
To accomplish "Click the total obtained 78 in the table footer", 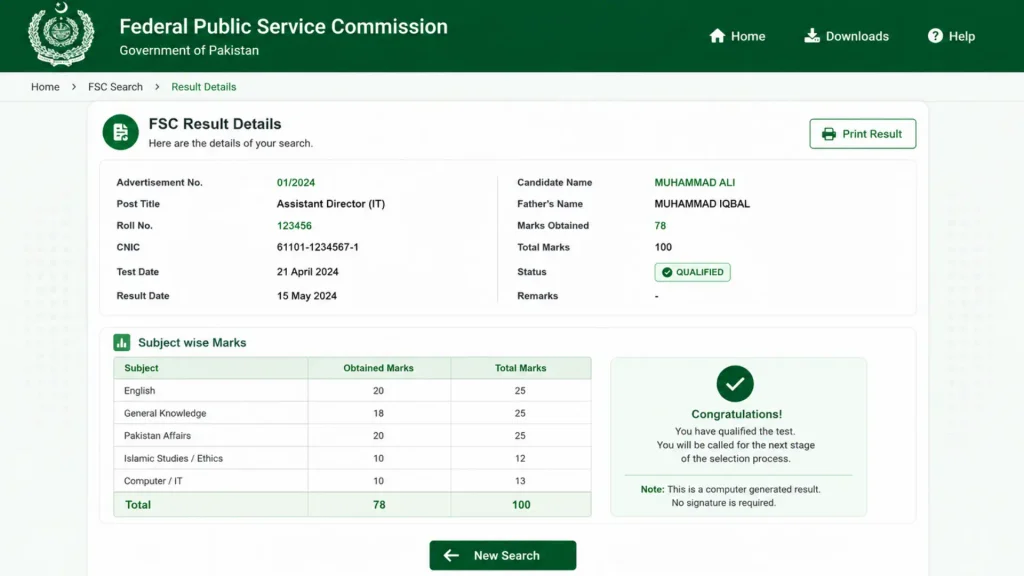I will pos(379,505).
